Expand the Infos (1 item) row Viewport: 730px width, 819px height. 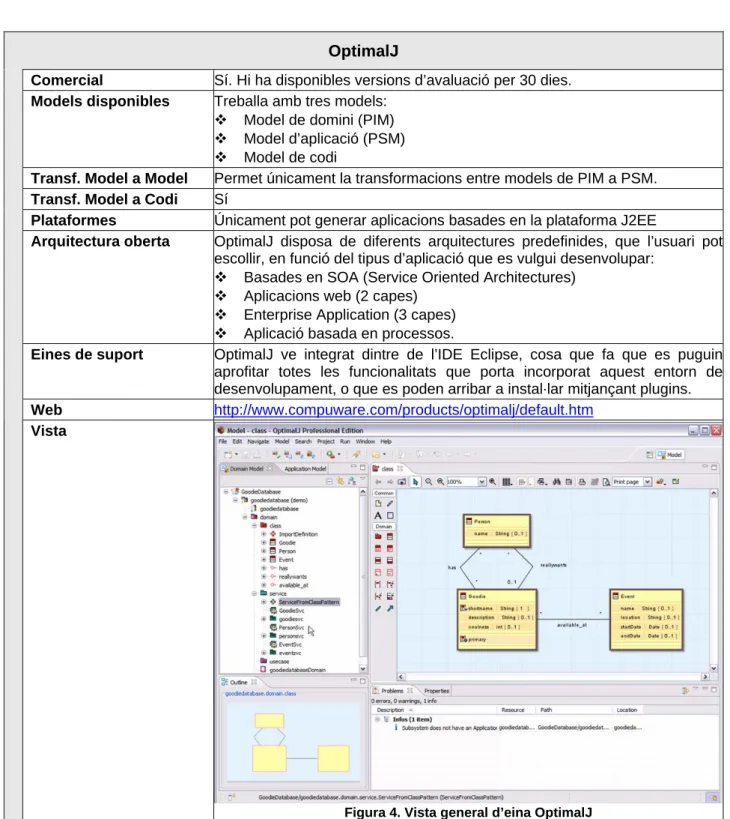(x=378, y=719)
